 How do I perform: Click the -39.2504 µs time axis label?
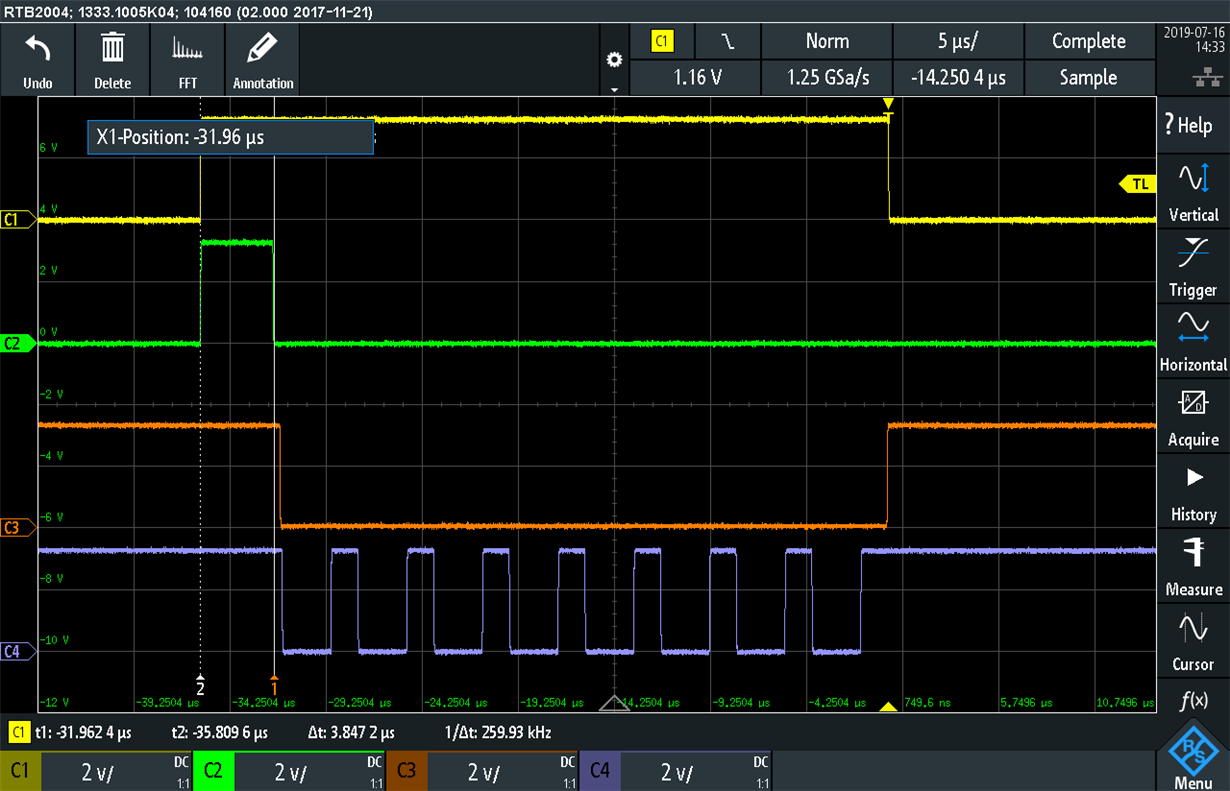click(x=169, y=702)
